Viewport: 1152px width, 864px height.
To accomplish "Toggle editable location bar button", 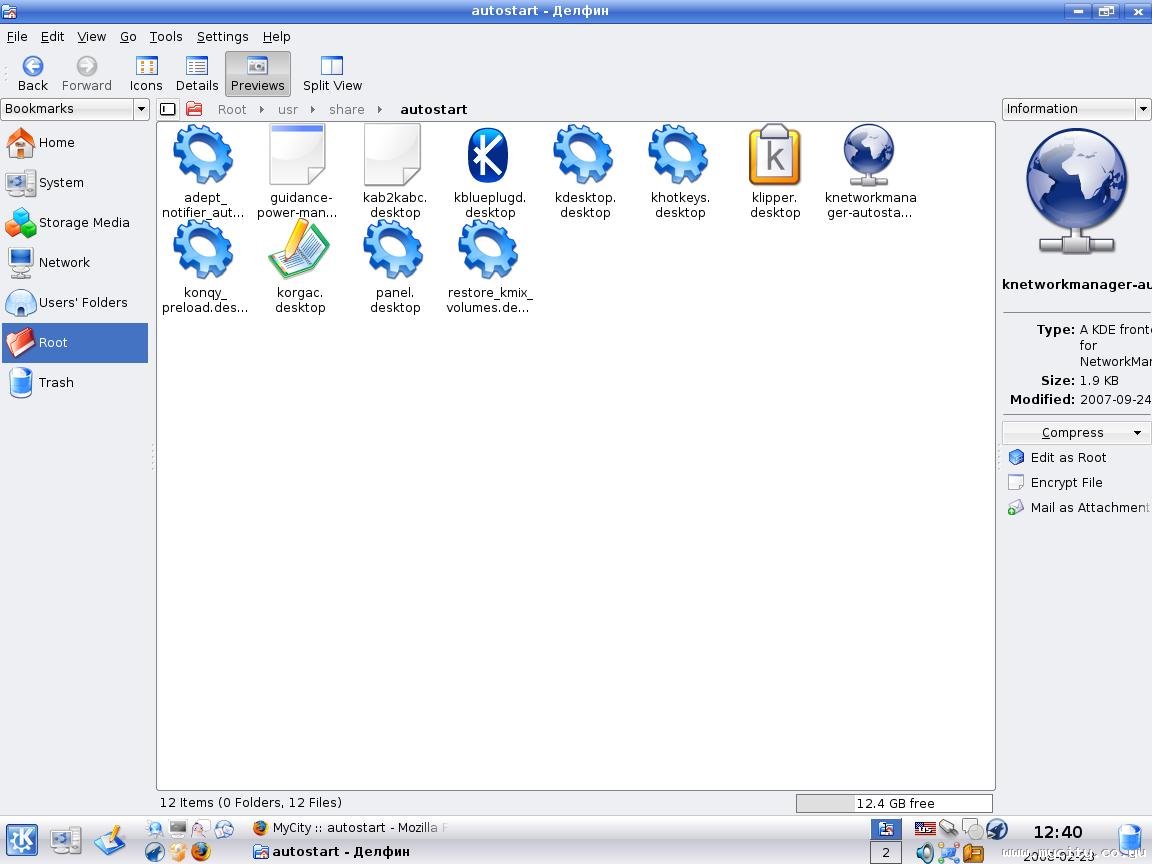I will tap(168, 109).
